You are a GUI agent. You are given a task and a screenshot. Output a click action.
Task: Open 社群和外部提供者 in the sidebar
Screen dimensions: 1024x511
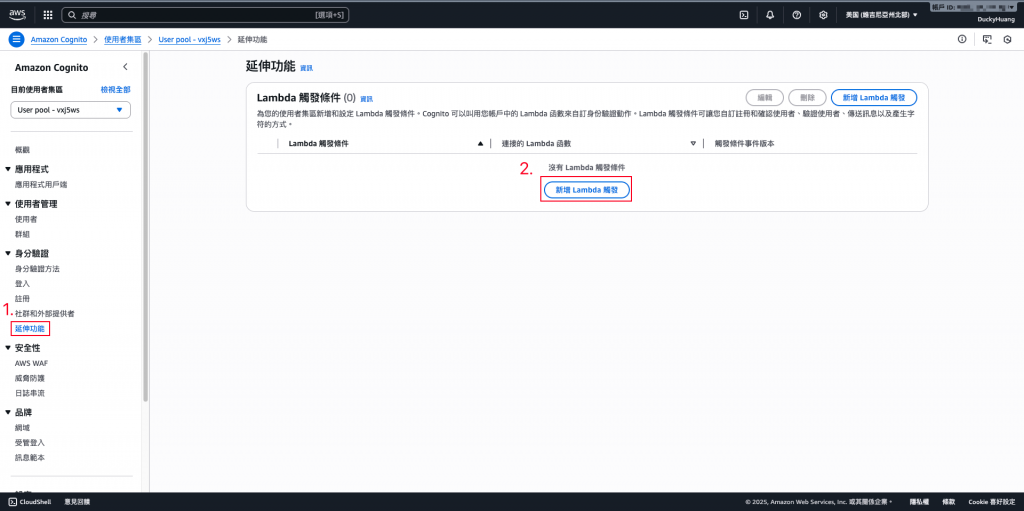click(x=44, y=314)
